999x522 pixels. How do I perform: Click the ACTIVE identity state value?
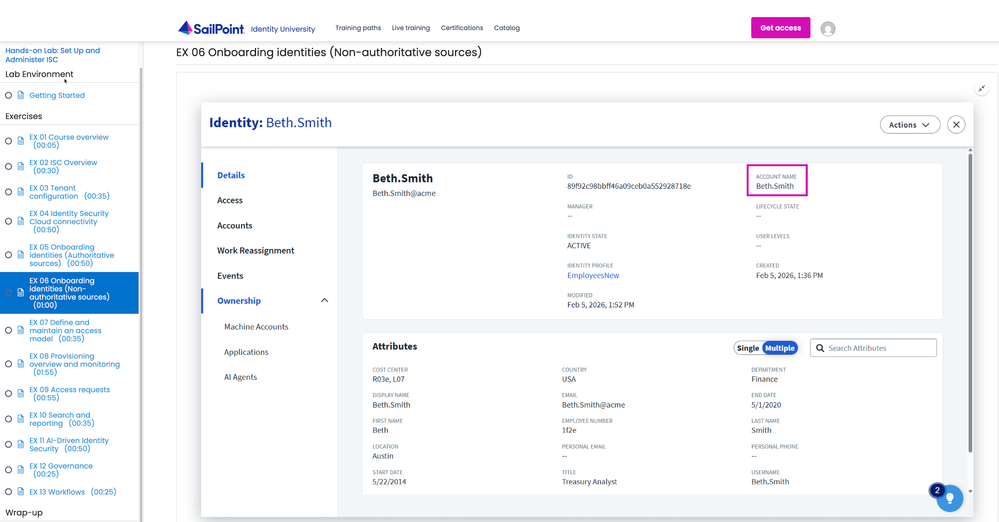pos(579,245)
